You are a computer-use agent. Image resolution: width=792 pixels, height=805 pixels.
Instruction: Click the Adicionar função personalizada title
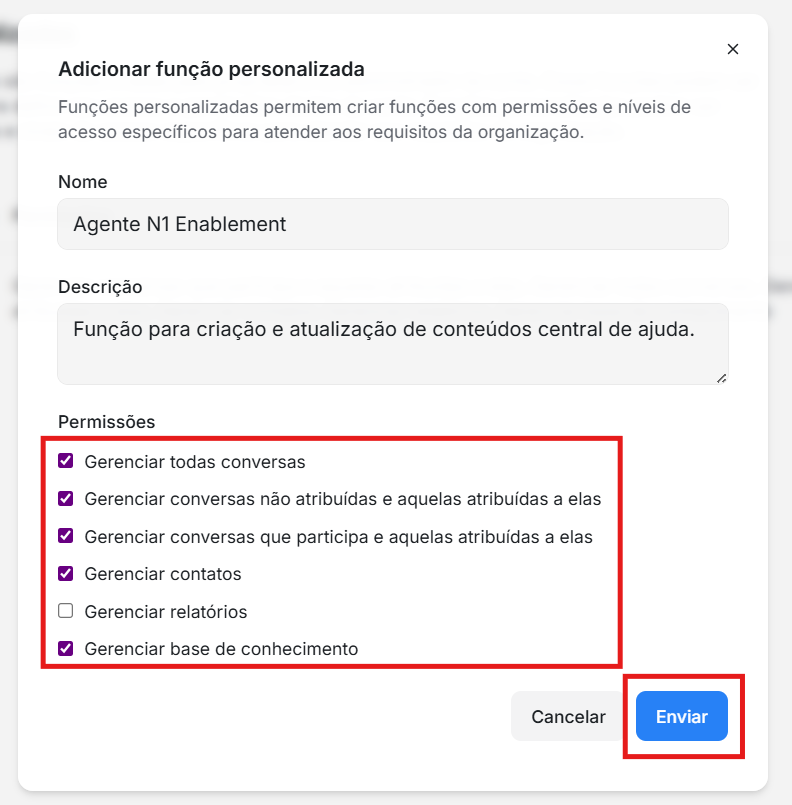[211, 69]
